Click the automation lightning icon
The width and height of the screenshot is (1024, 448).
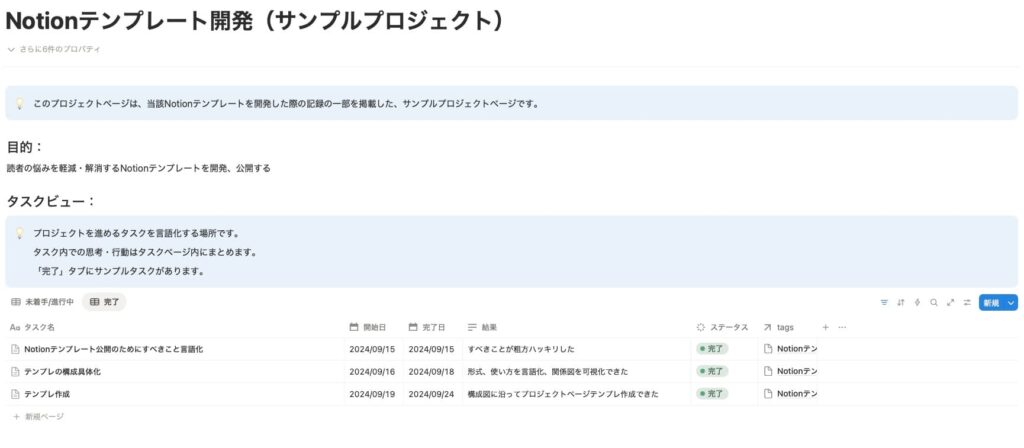click(x=918, y=302)
